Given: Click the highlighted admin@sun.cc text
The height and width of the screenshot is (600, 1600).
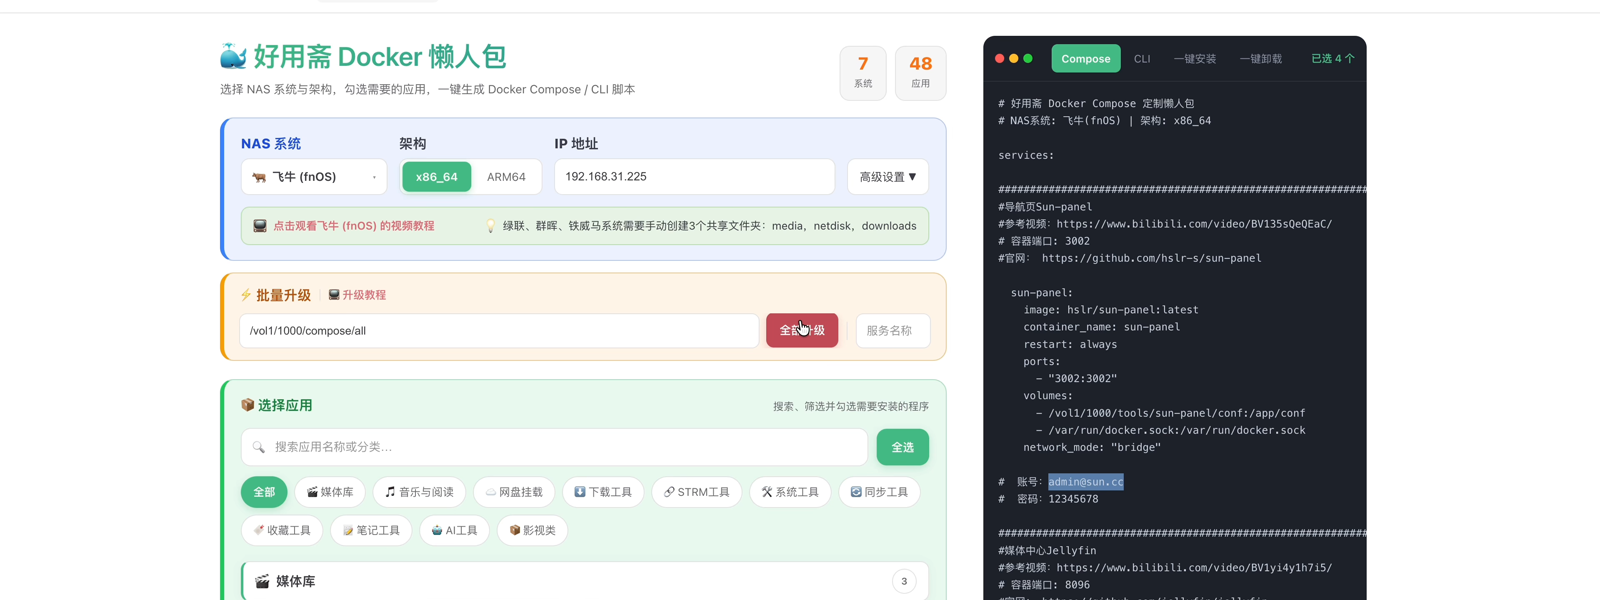Looking at the screenshot, I should tap(1086, 482).
